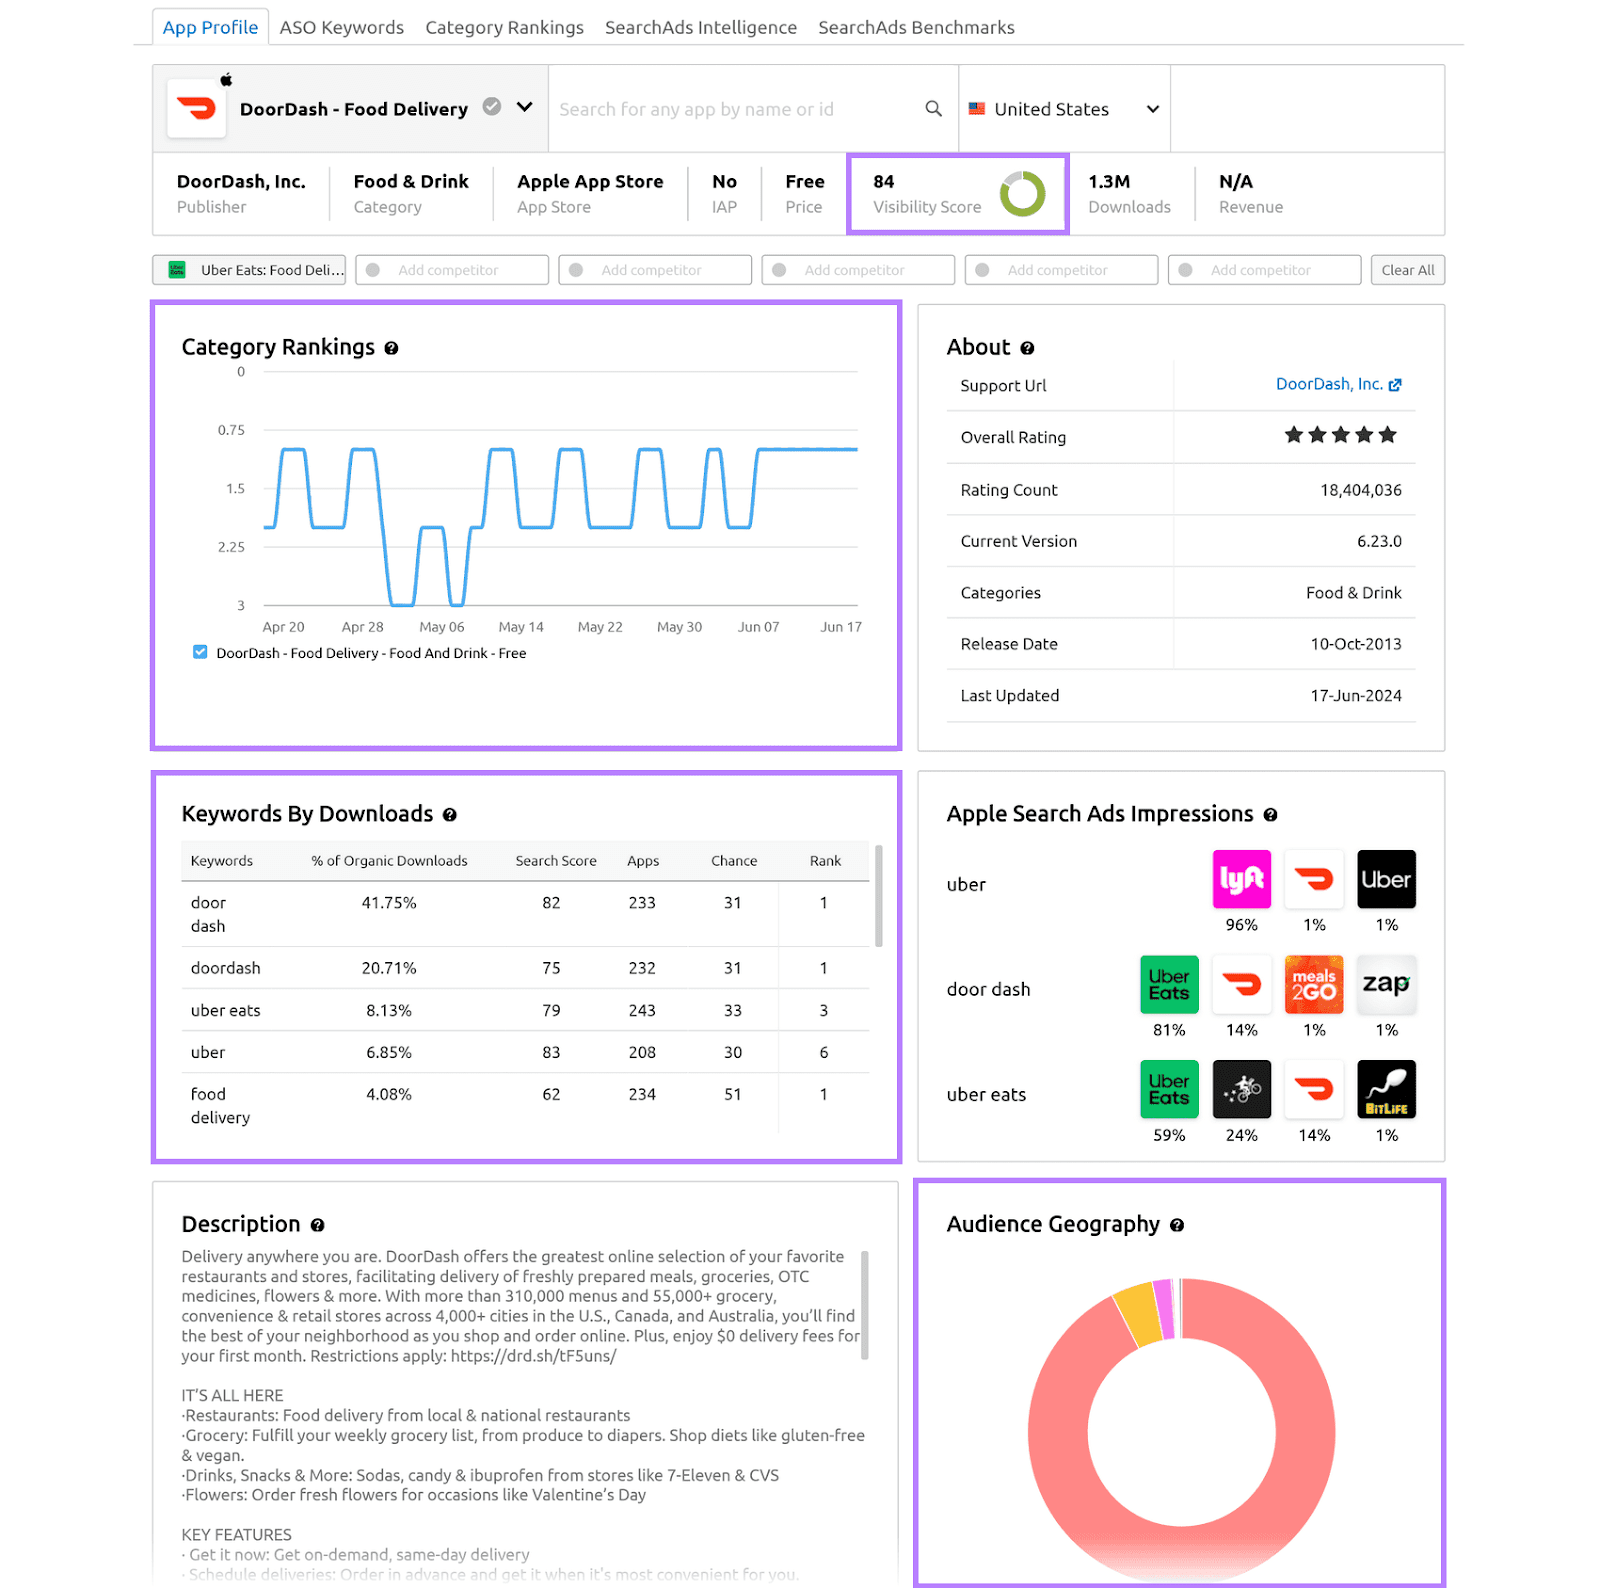
Task: Click the second Add competitor field
Action: point(655,270)
